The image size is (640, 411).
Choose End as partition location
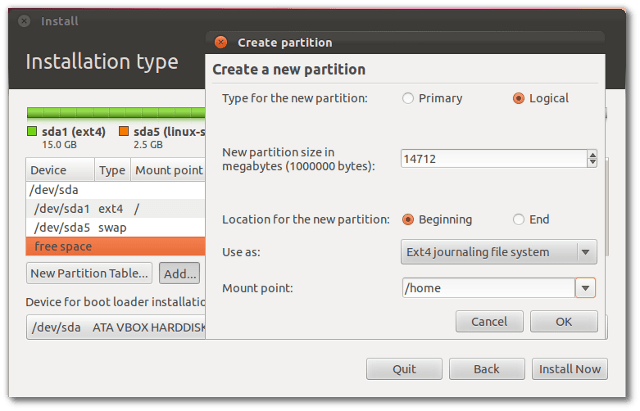[518, 220]
